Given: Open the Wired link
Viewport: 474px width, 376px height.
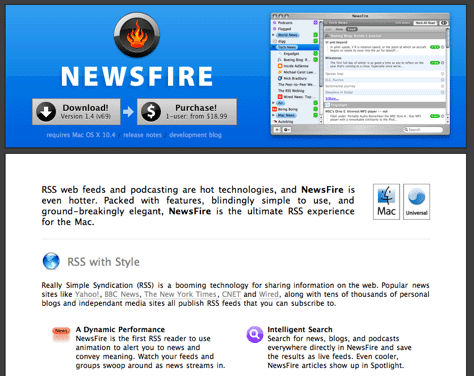Looking at the screenshot, I should 269,294.
